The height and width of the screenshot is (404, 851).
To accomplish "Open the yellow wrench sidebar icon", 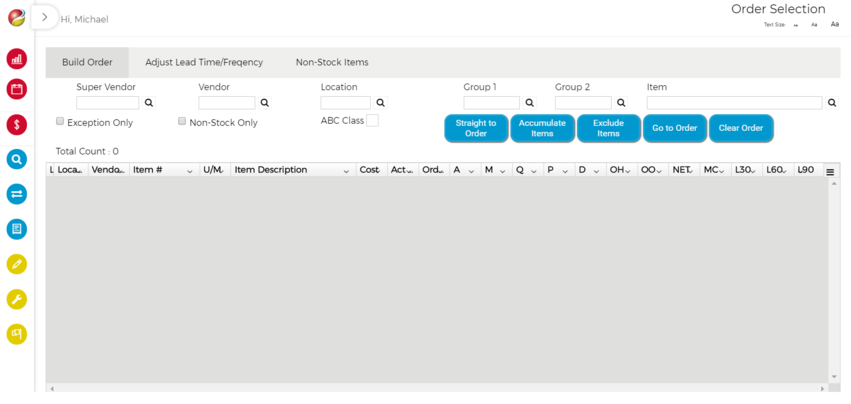I will pos(17,299).
